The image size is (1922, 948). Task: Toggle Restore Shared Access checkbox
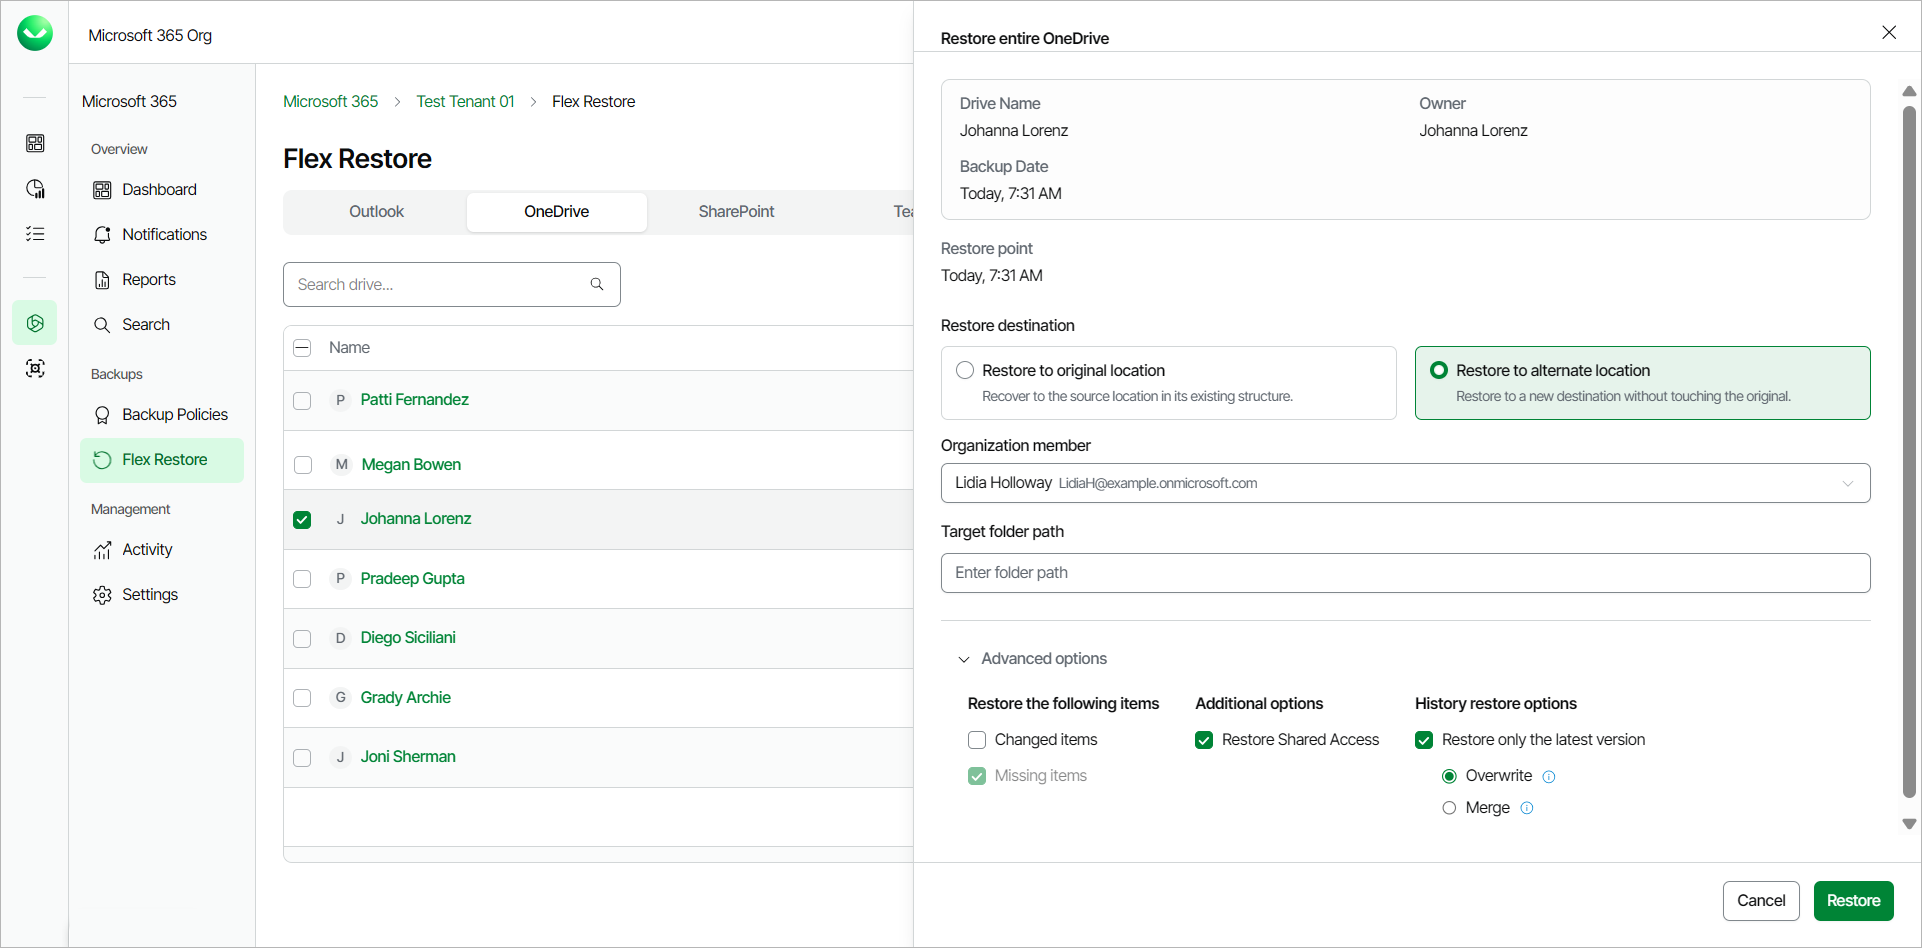coord(1204,740)
